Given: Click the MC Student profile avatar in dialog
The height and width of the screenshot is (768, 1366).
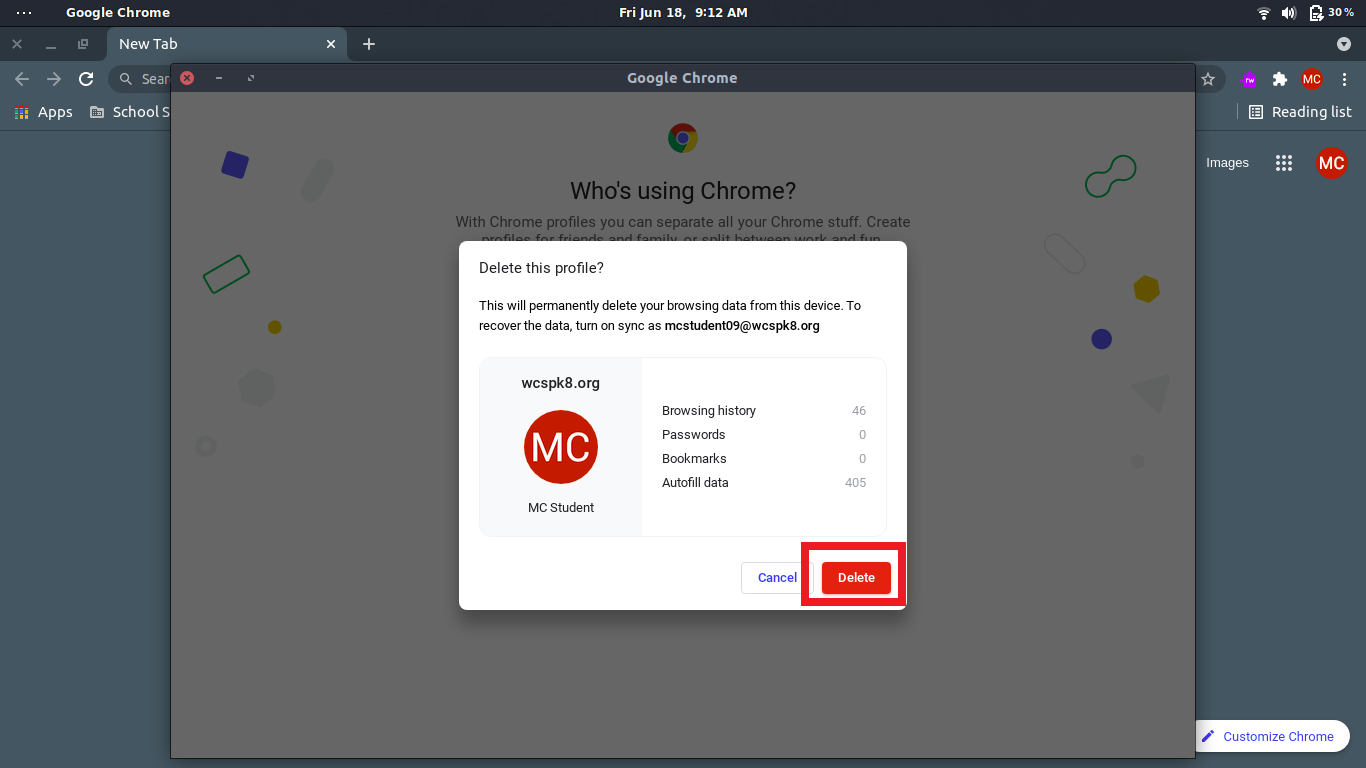Looking at the screenshot, I should click(561, 447).
